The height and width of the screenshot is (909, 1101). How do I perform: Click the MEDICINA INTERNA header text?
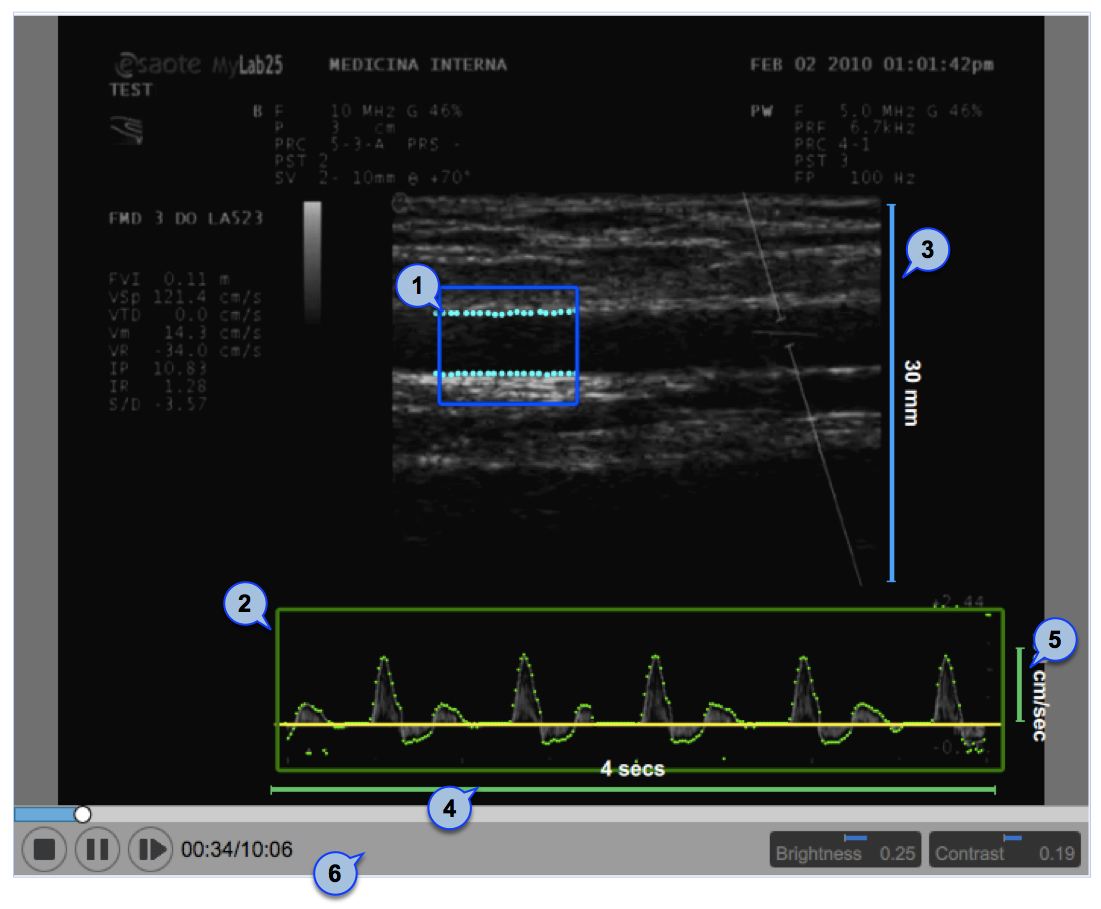[418, 65]
